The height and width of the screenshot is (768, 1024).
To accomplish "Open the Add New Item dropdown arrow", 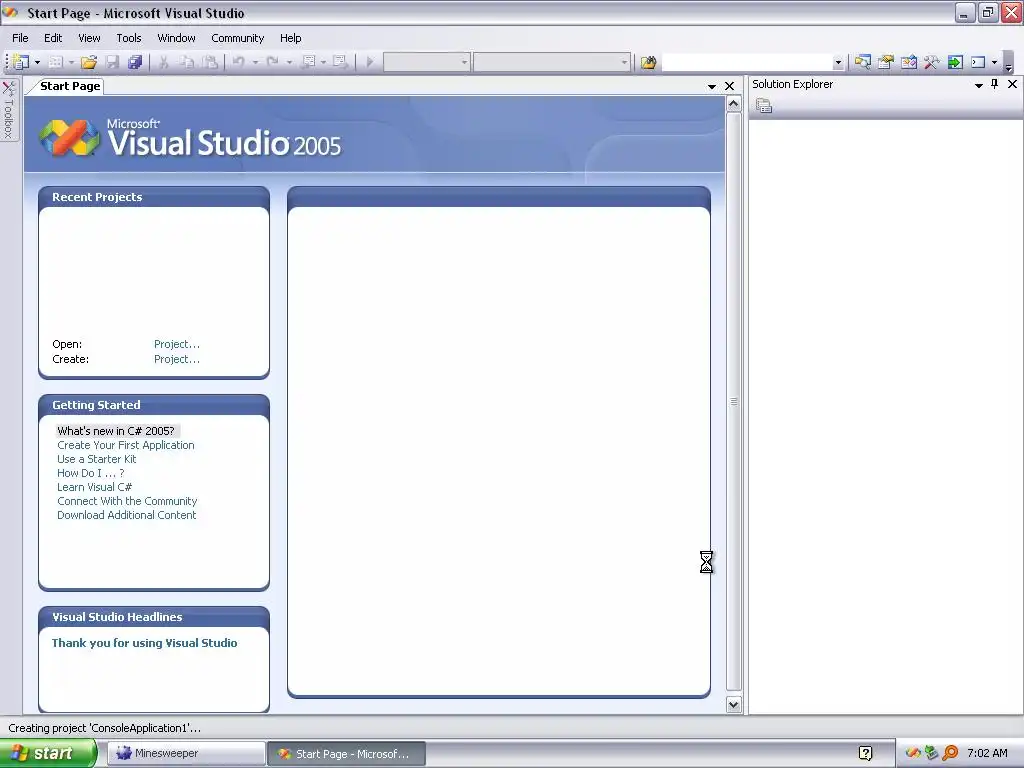I will (x=71, y=63).
